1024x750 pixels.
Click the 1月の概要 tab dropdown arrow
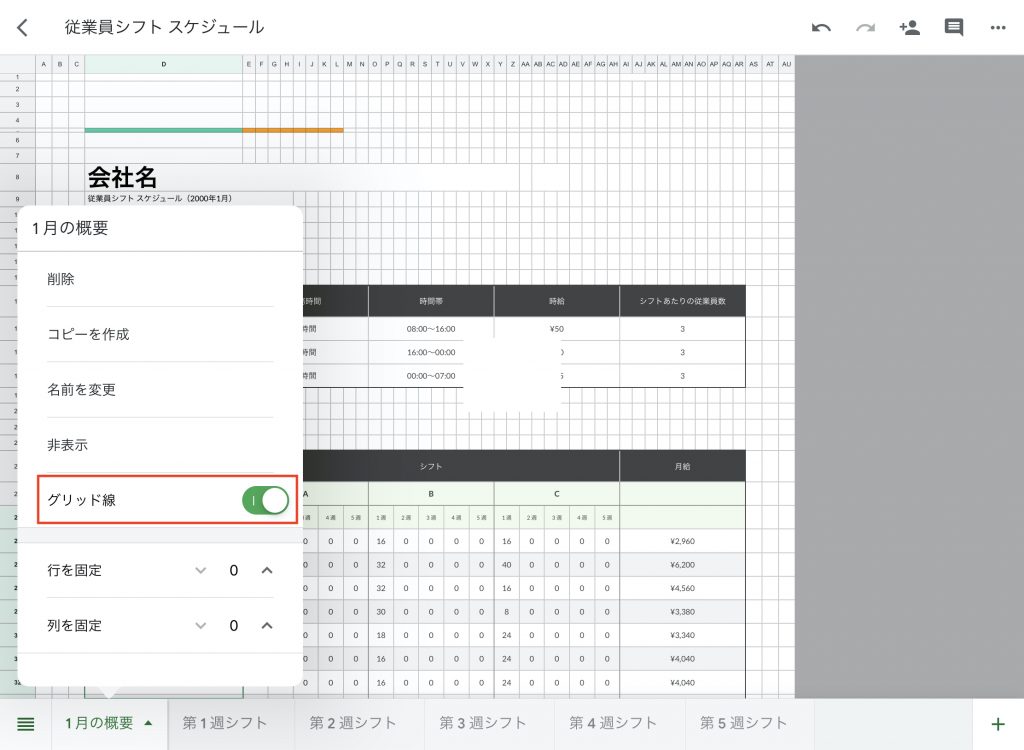tap(149, 723)
